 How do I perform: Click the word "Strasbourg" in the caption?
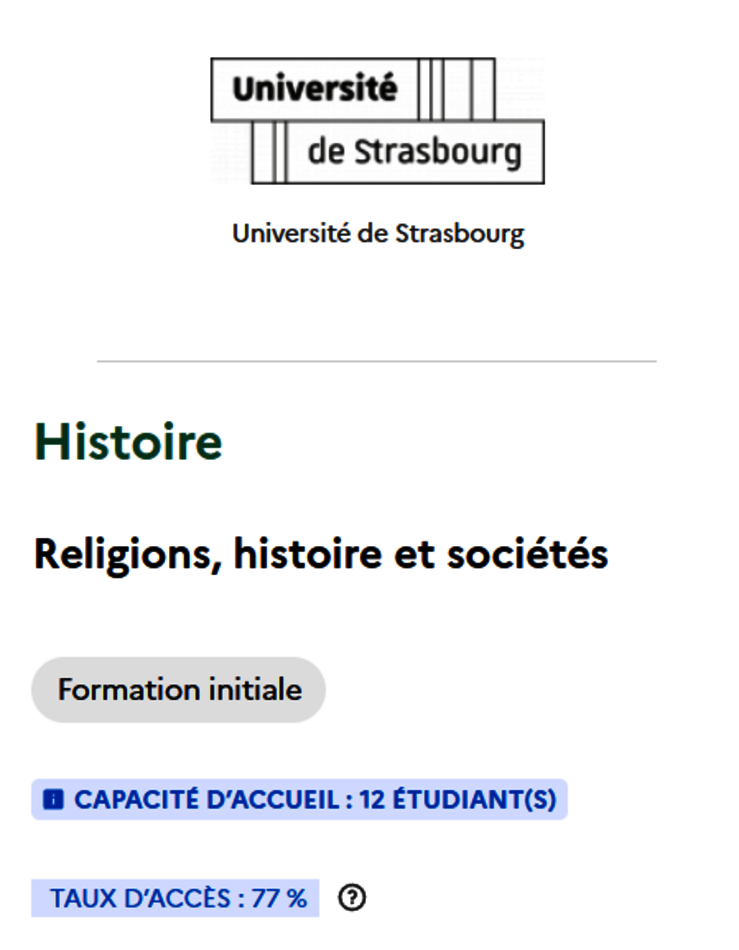[x=459, y=234]
